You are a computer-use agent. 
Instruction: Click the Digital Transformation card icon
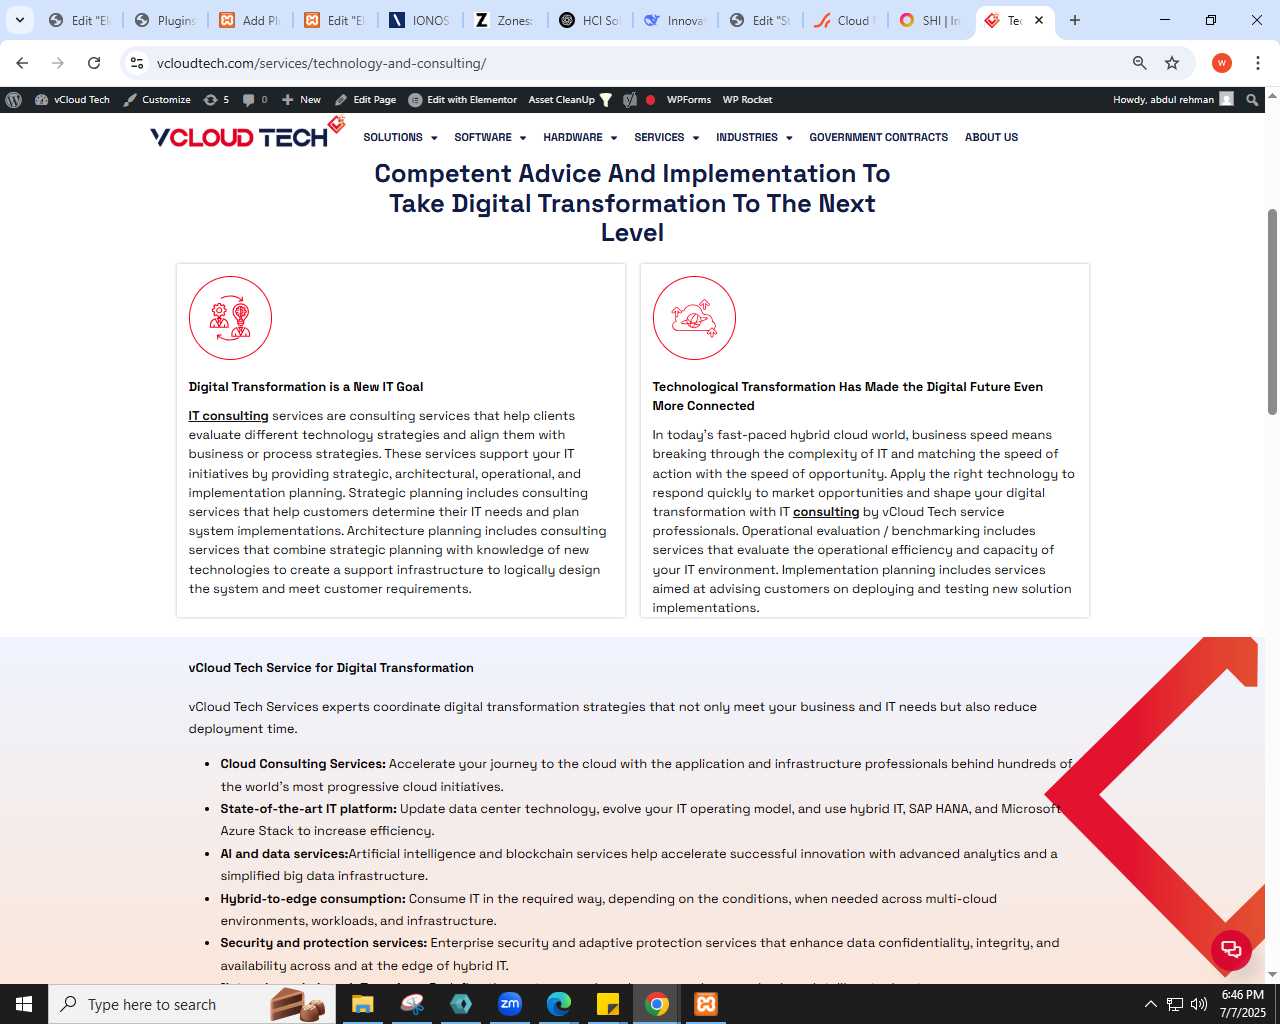[x=230, y=318]
